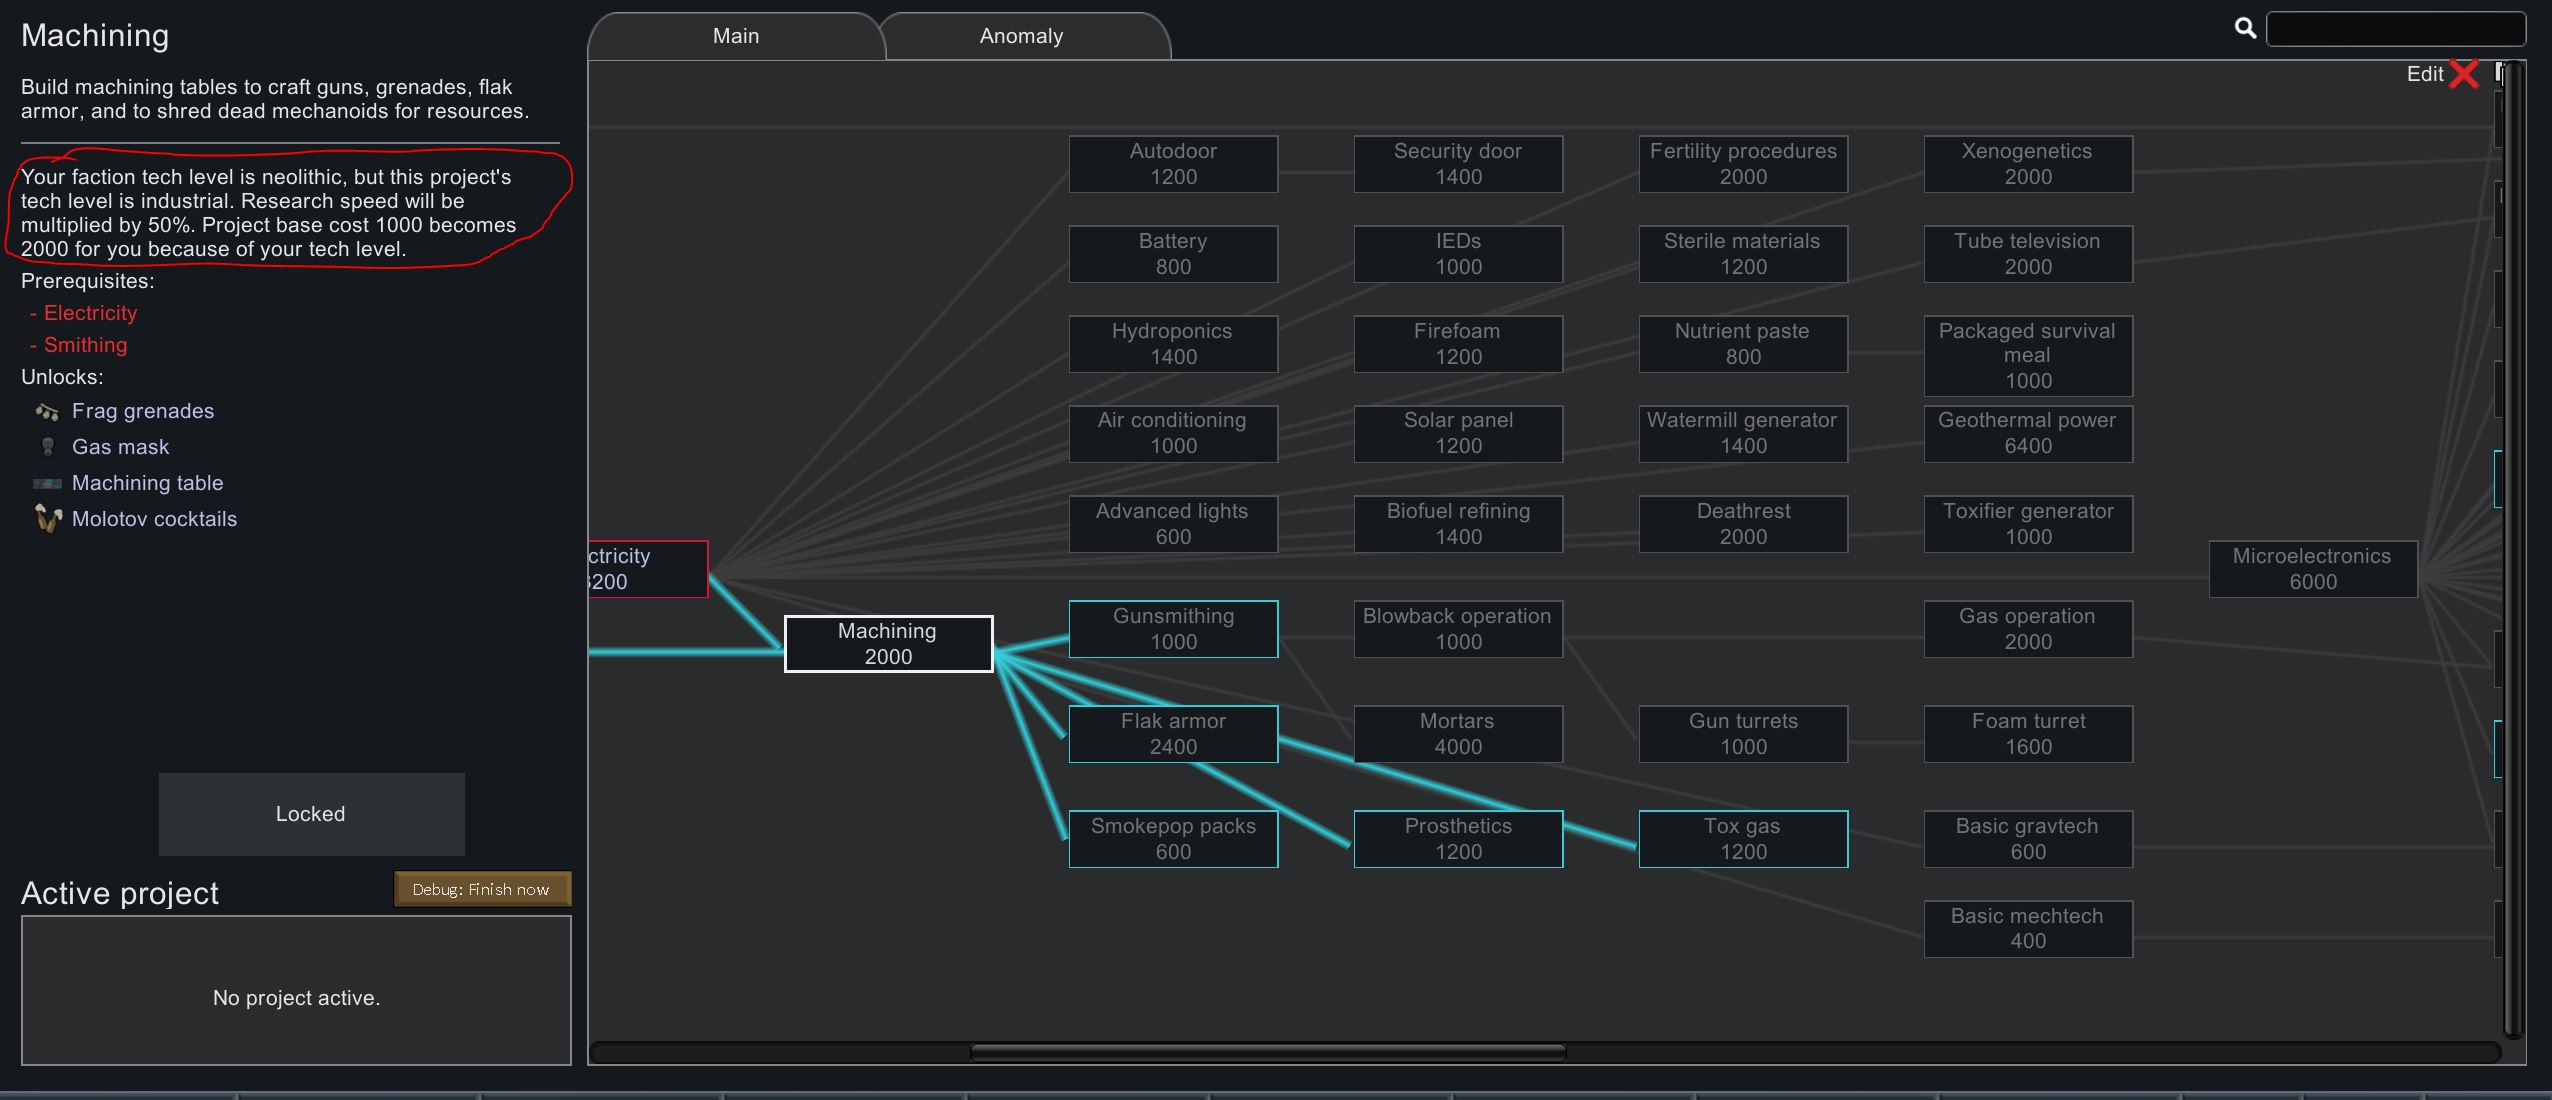The image size is (2552, 1100).
Task: Open the Packaged survival meal project
Action: (2028, 356)
